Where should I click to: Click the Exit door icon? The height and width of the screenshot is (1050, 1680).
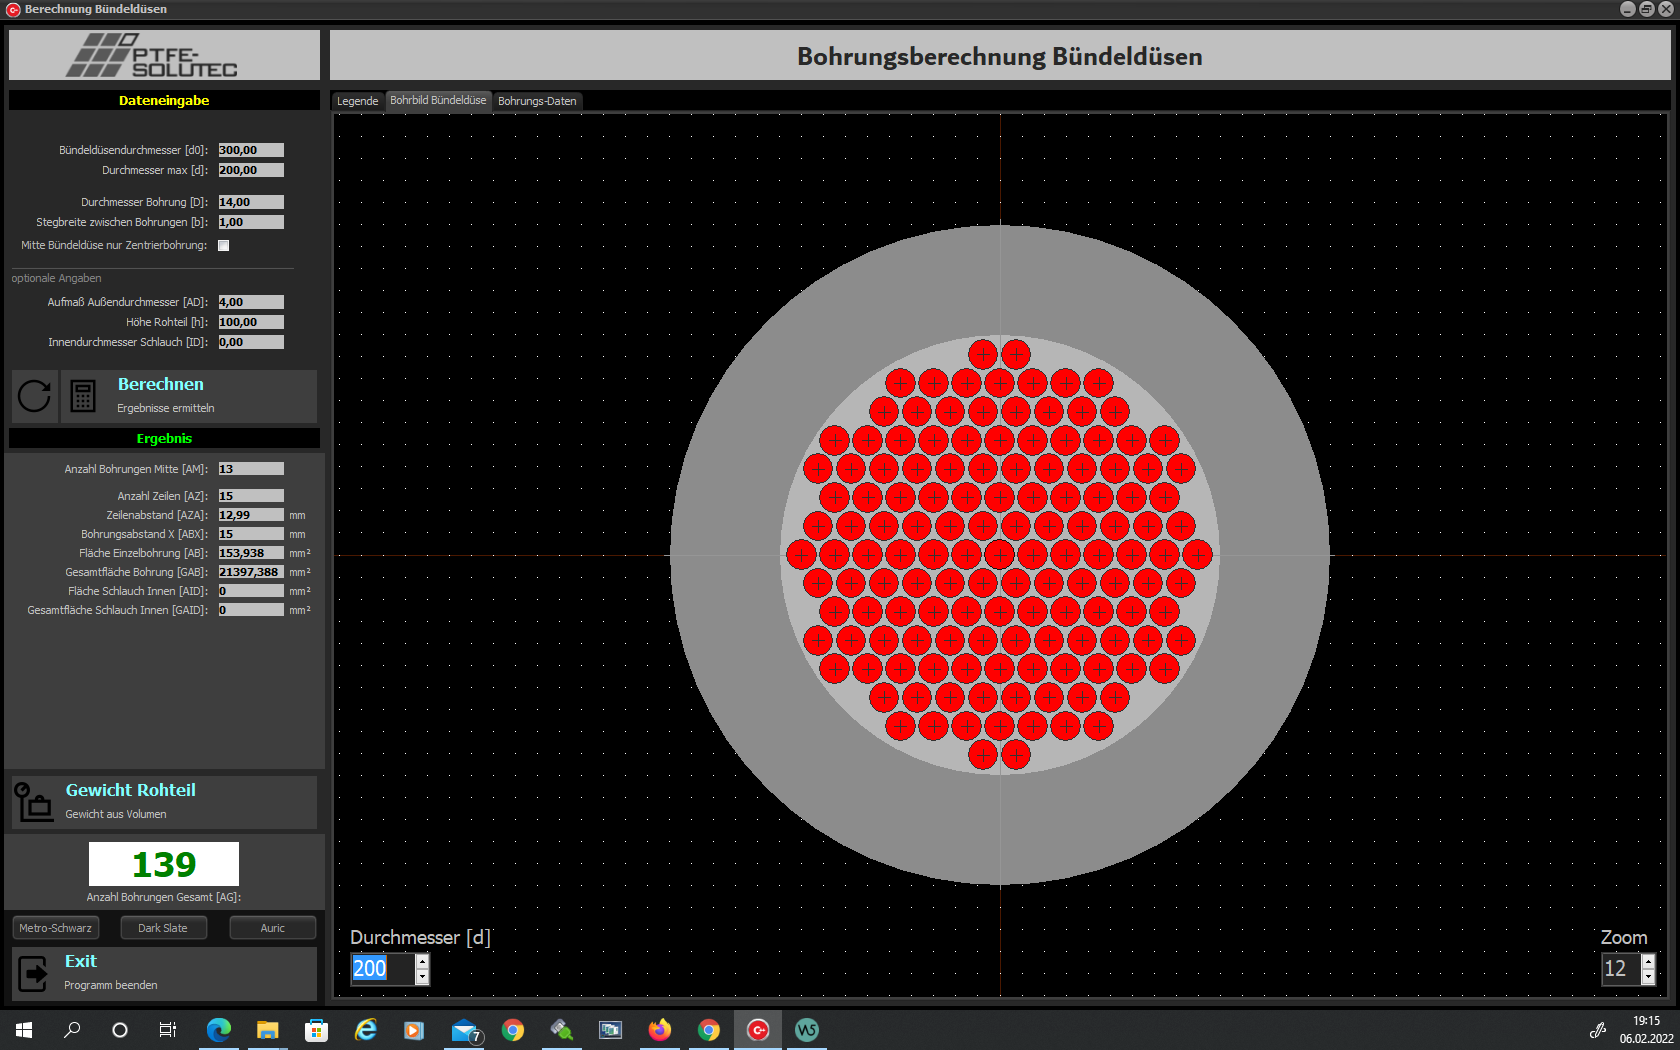point(34,973)
